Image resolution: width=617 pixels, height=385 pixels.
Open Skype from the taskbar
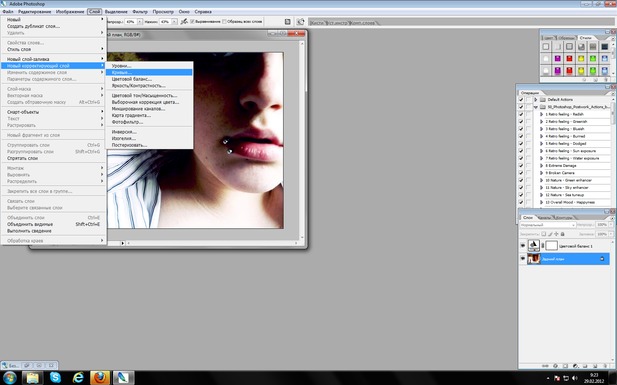point(55,378)
